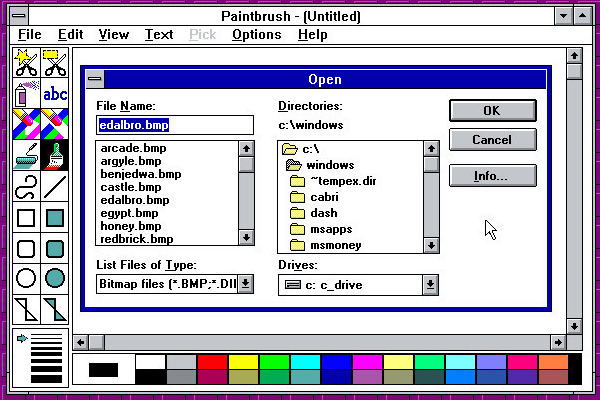600x400 pixels.
Task: Select the Eraser tool
Action: tap(55, 124)
